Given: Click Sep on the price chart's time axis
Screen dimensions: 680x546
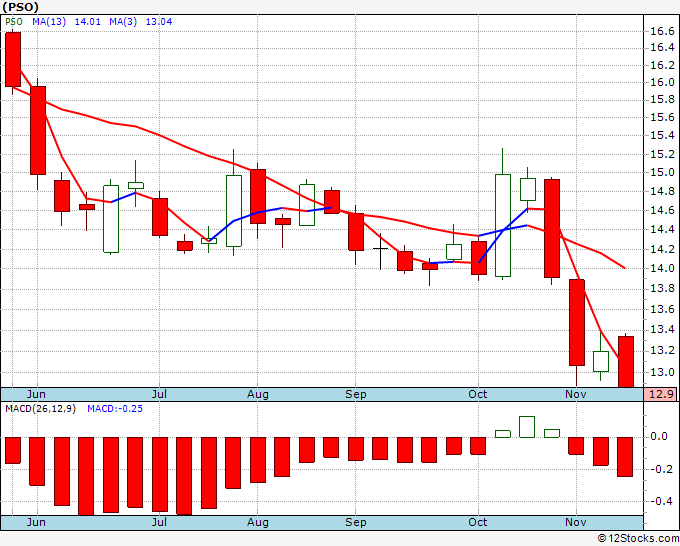Looking at the screenshot, I should click(356, 394).
